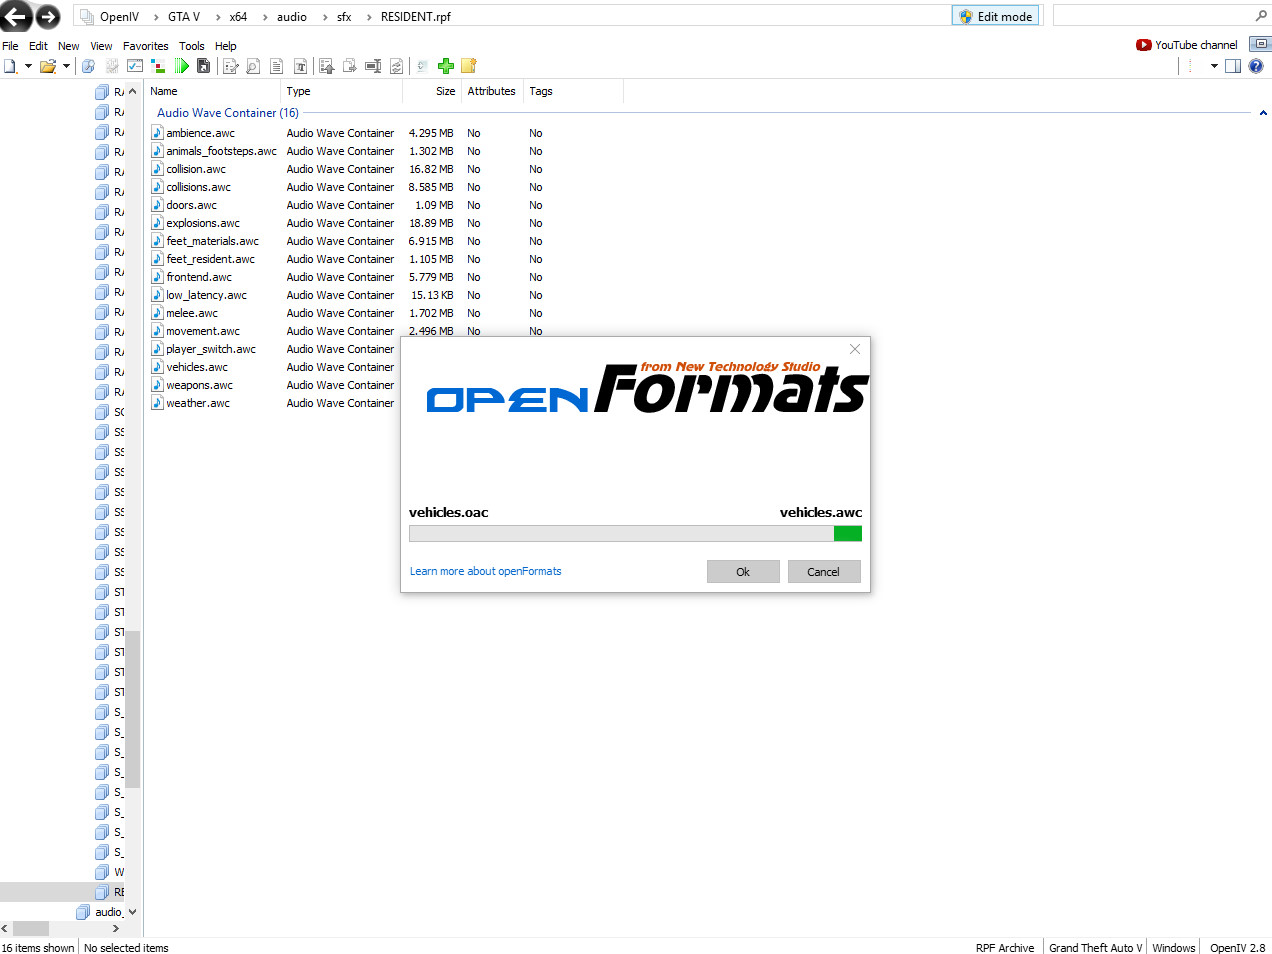Viewport: 1272px width, 954px height.
Task: Click the Open folder toolbar icon
Action: coord(47,66)
